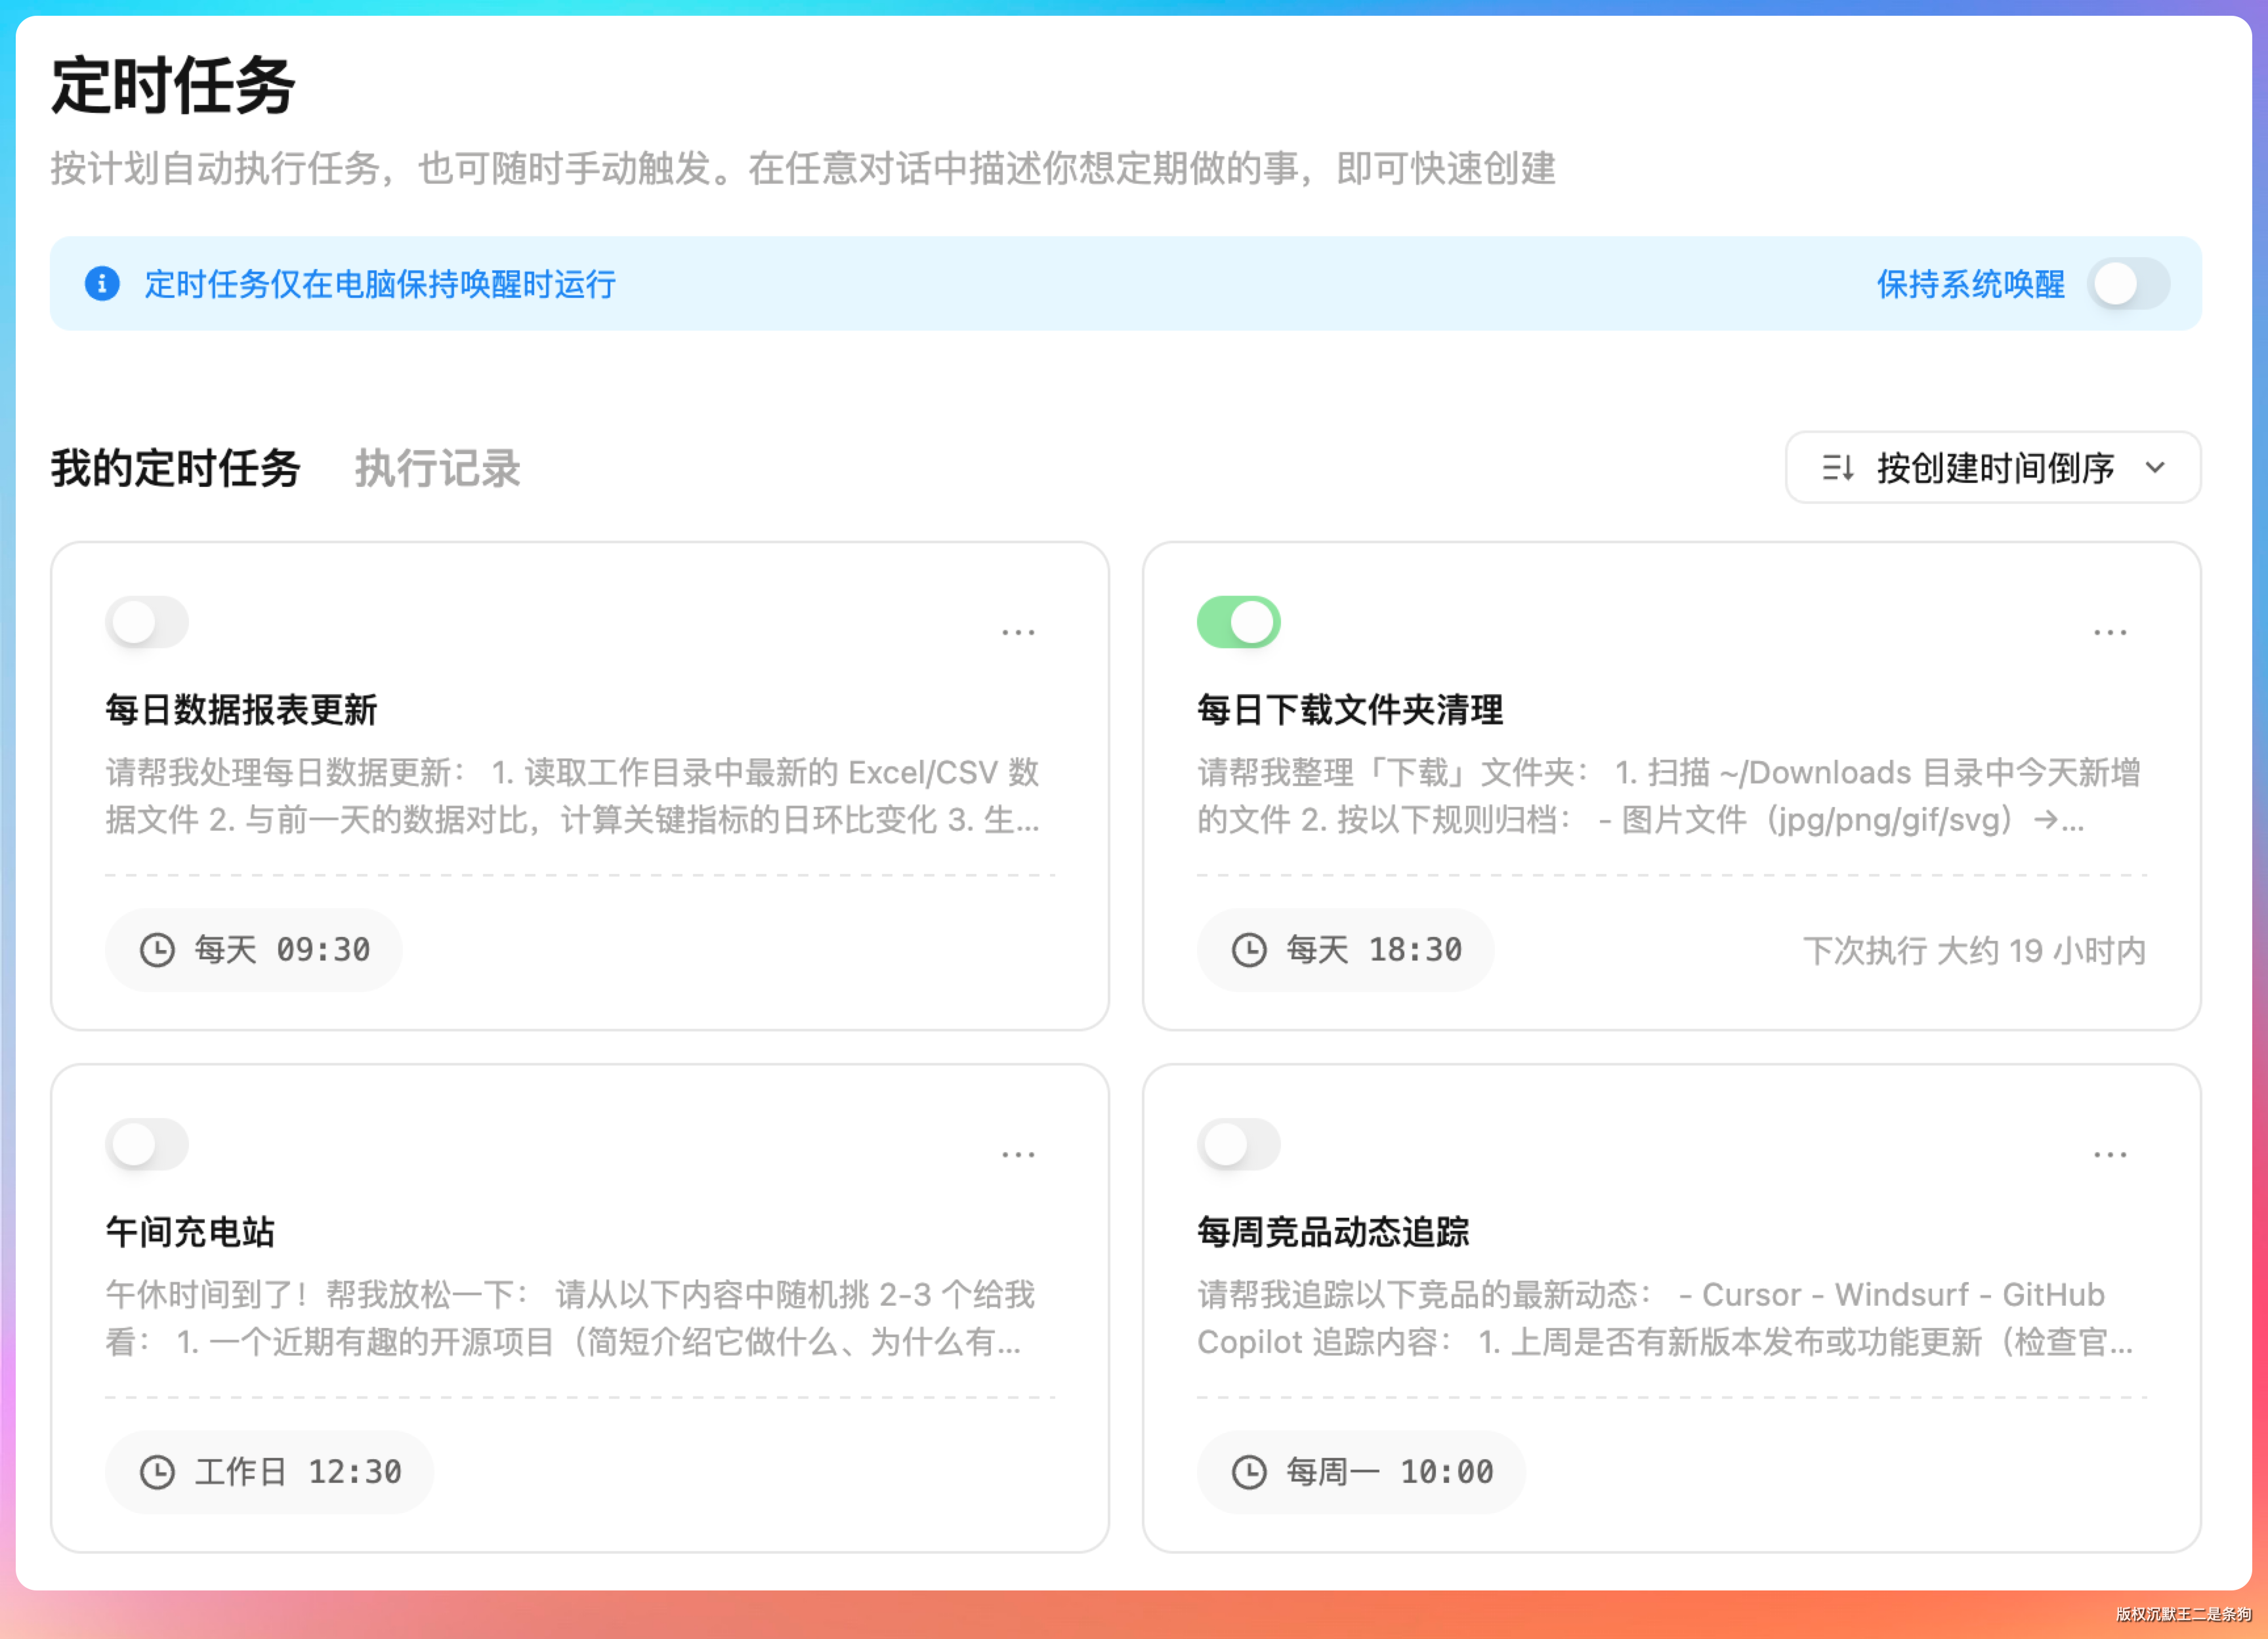
Task: Click the 定时任务仅在电脑保持唤醒时运行 notice text
Action: (x=380, y=284)
